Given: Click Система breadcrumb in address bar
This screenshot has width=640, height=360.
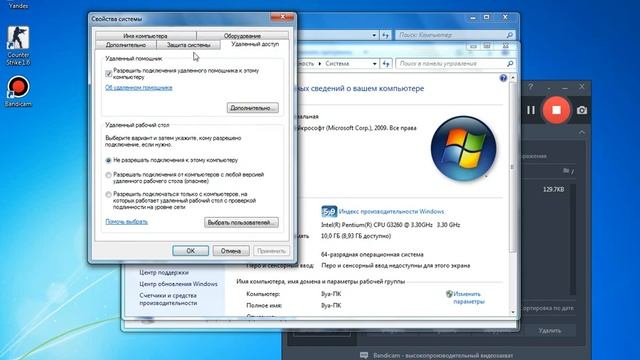Looking at the screenshot, I should pos(337,64).
